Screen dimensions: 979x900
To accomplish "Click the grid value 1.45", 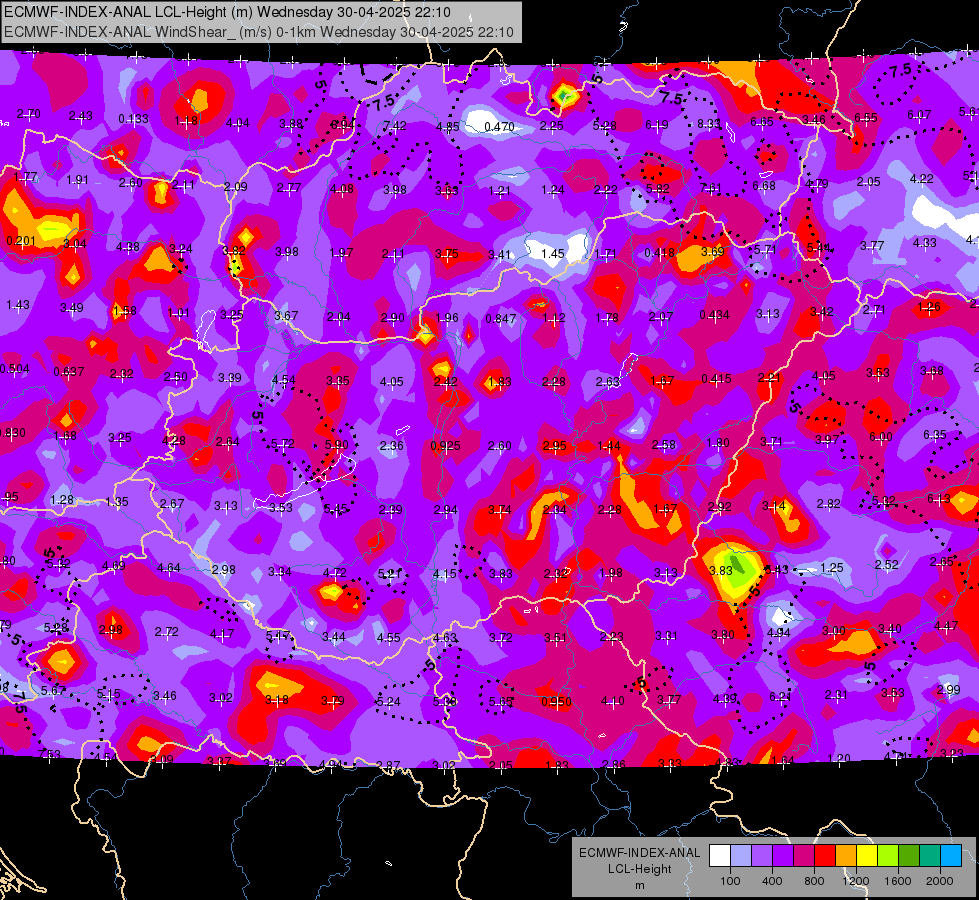I will pos(553,254).
